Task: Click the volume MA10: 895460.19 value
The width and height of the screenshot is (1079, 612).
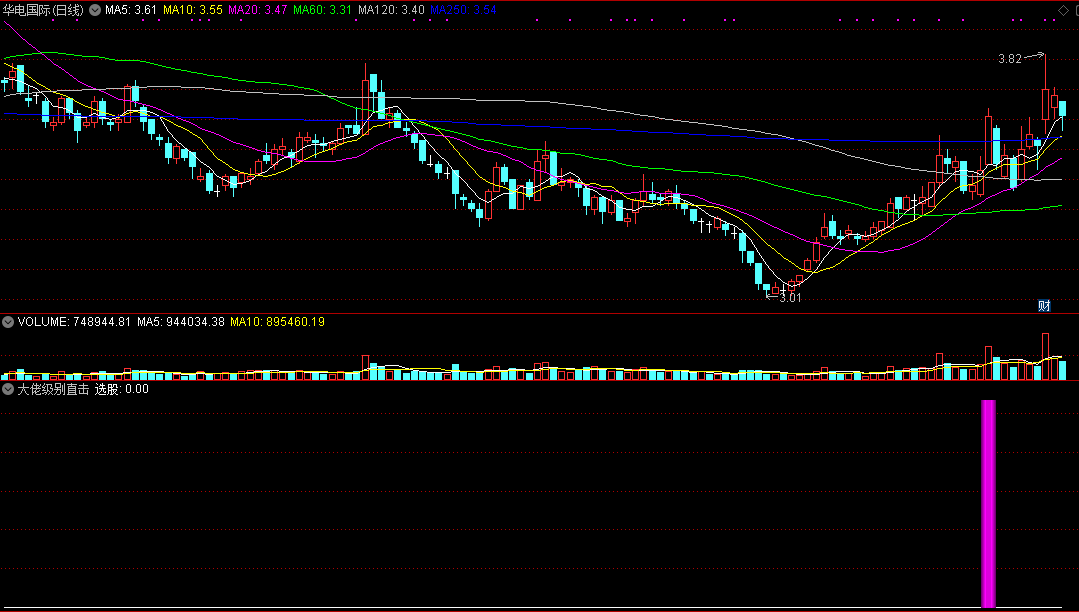Action: (277, 321)
